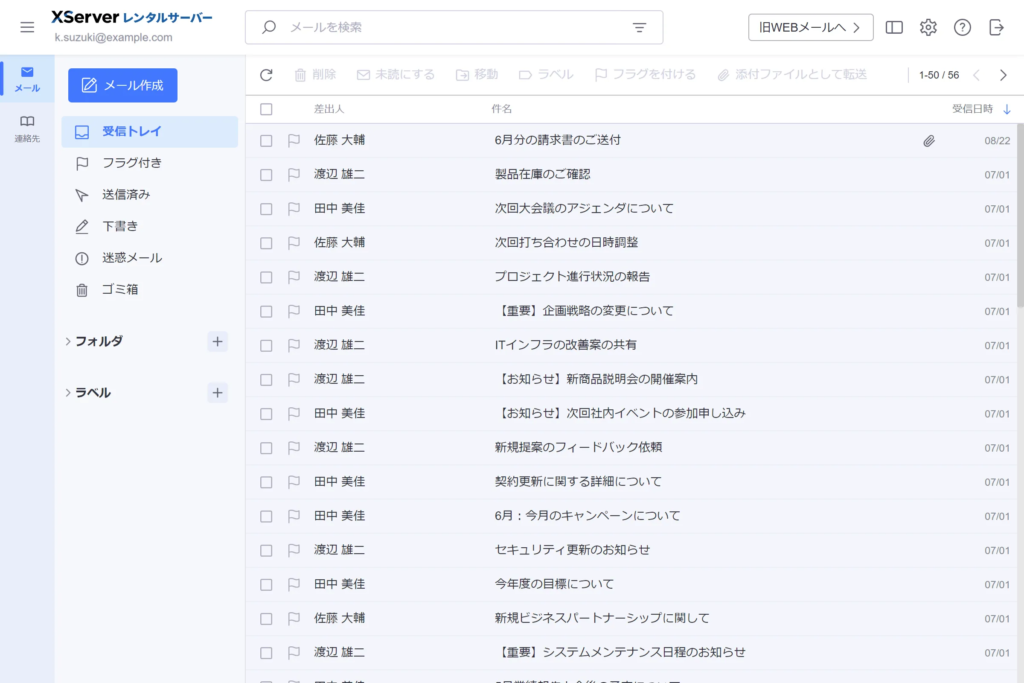Image resolution: width=1024 pixels, height=683 pixels.
Task: Click the メール作成 button
Action: click(x=122, y=85)
